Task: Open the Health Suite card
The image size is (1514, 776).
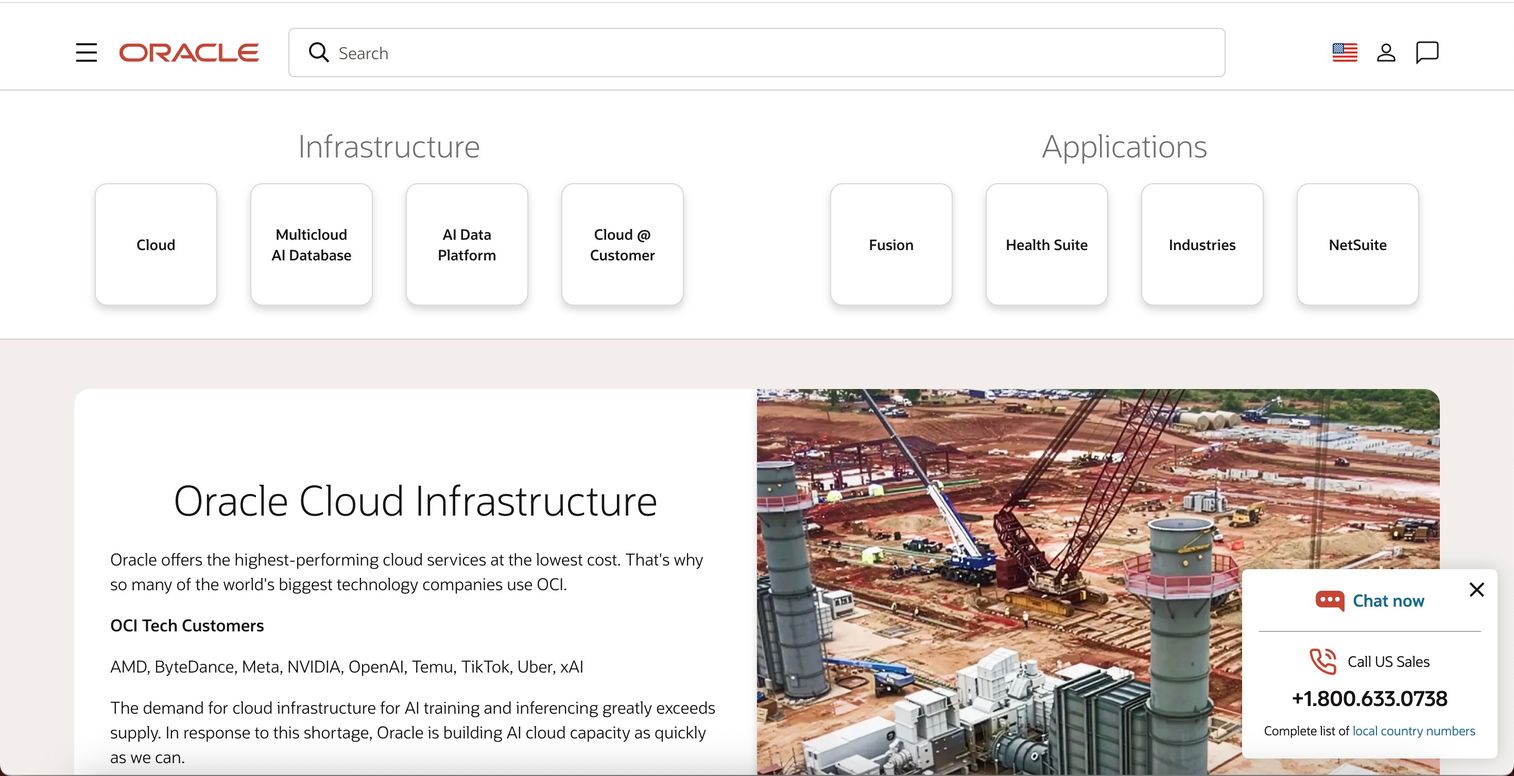Action: click(x=1047, y=245)
